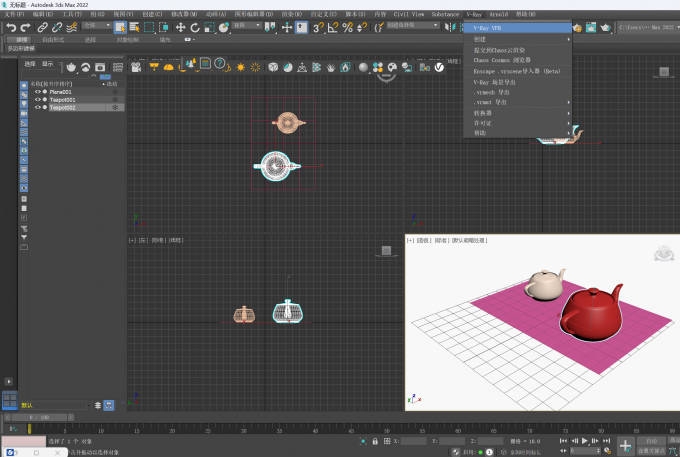Click gray sphere material icon in V-Ray toolbar
This screenshot has width=680, height=457.
click(x=363, y=67)
